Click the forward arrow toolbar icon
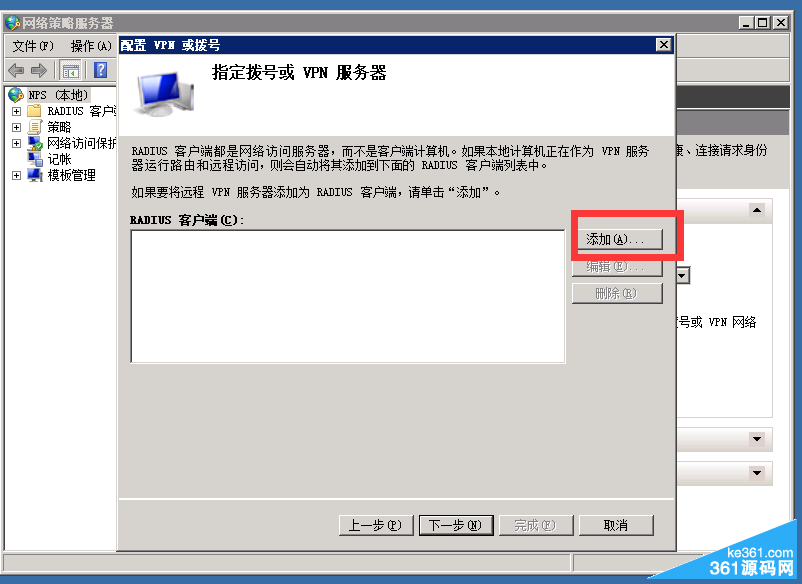Screen dimensions: 802x584 click(x=39, y=70)
